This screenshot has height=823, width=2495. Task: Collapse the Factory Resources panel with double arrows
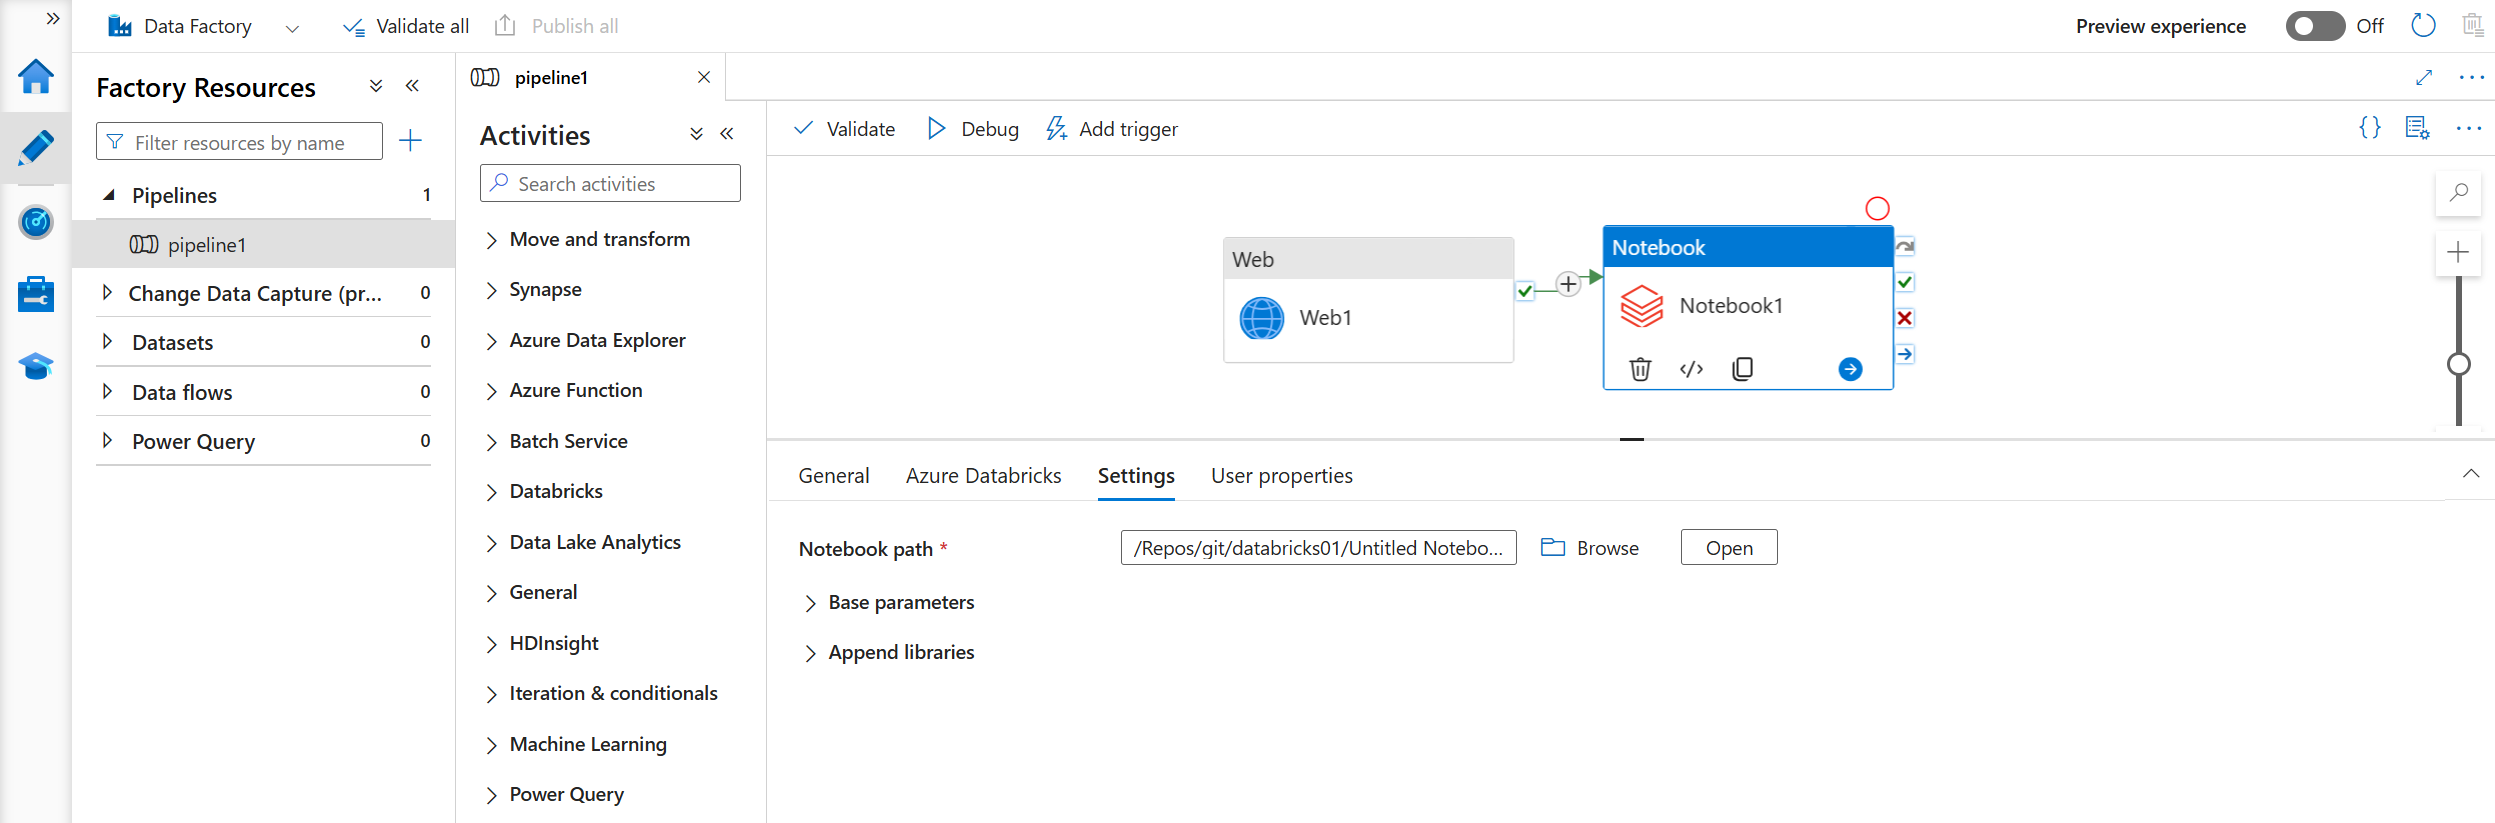tap(412, 86)
